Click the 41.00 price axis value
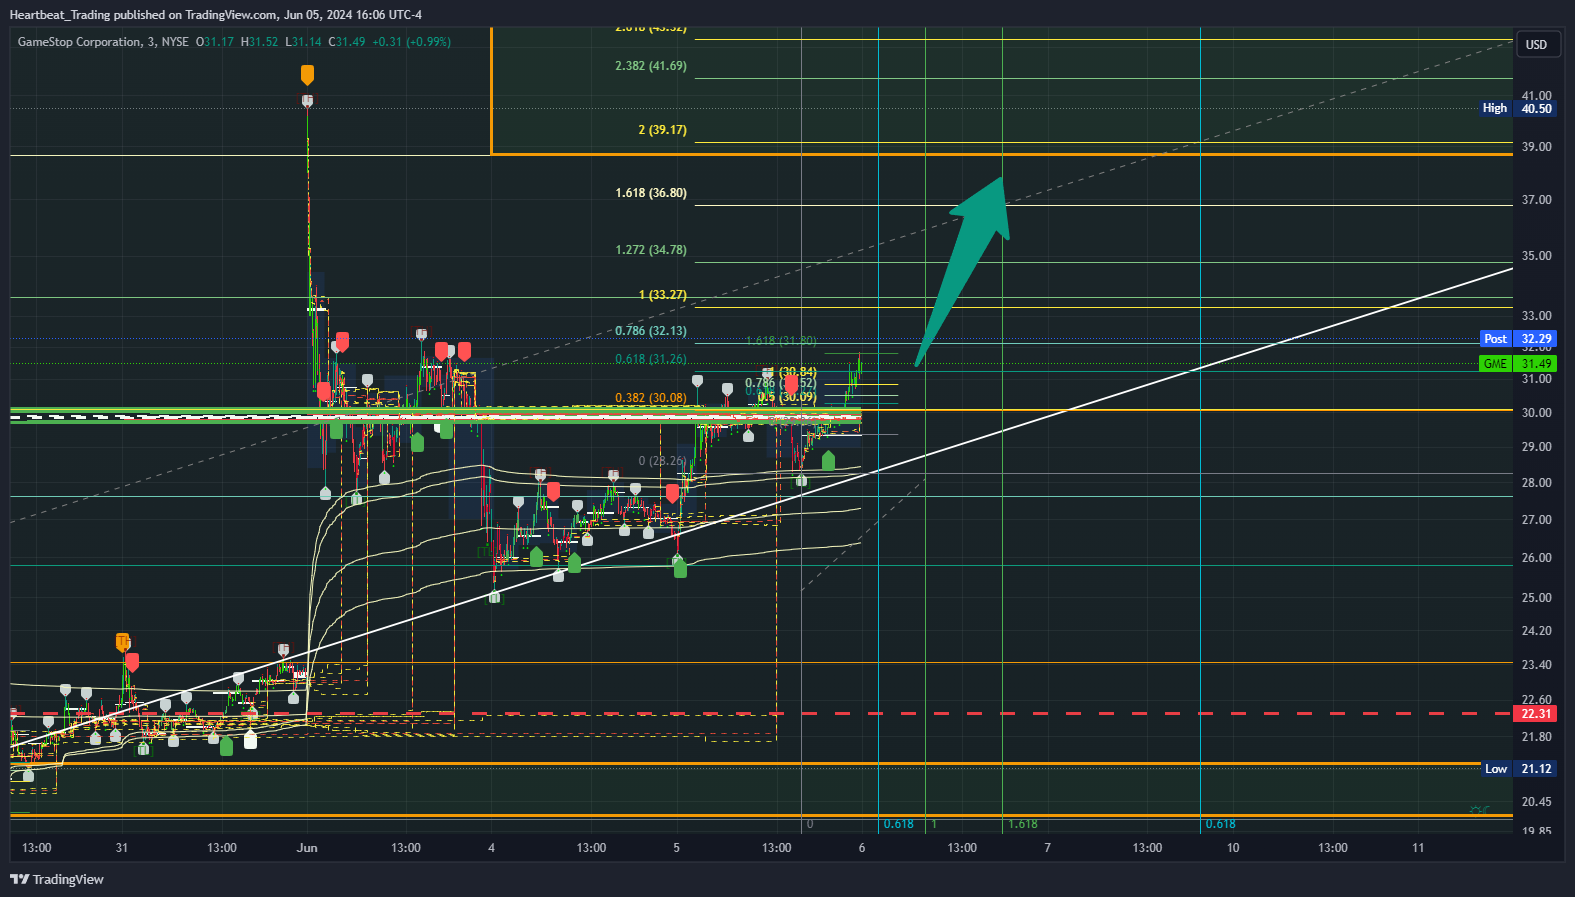The width and height of the screenshot is (1575, 897). click(1536, 96)
